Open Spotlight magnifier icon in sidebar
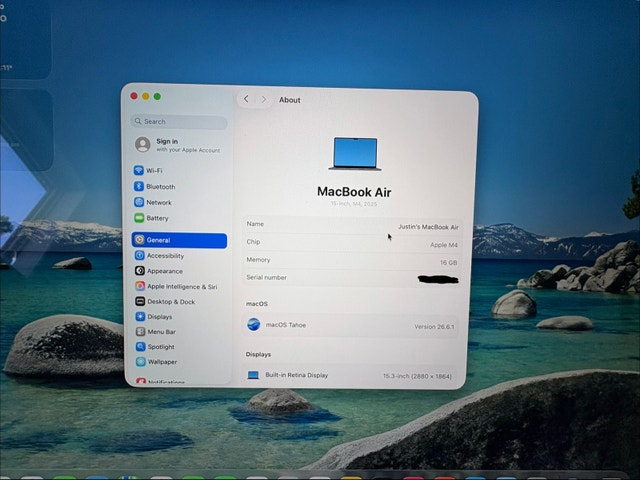 coord(140,347)
